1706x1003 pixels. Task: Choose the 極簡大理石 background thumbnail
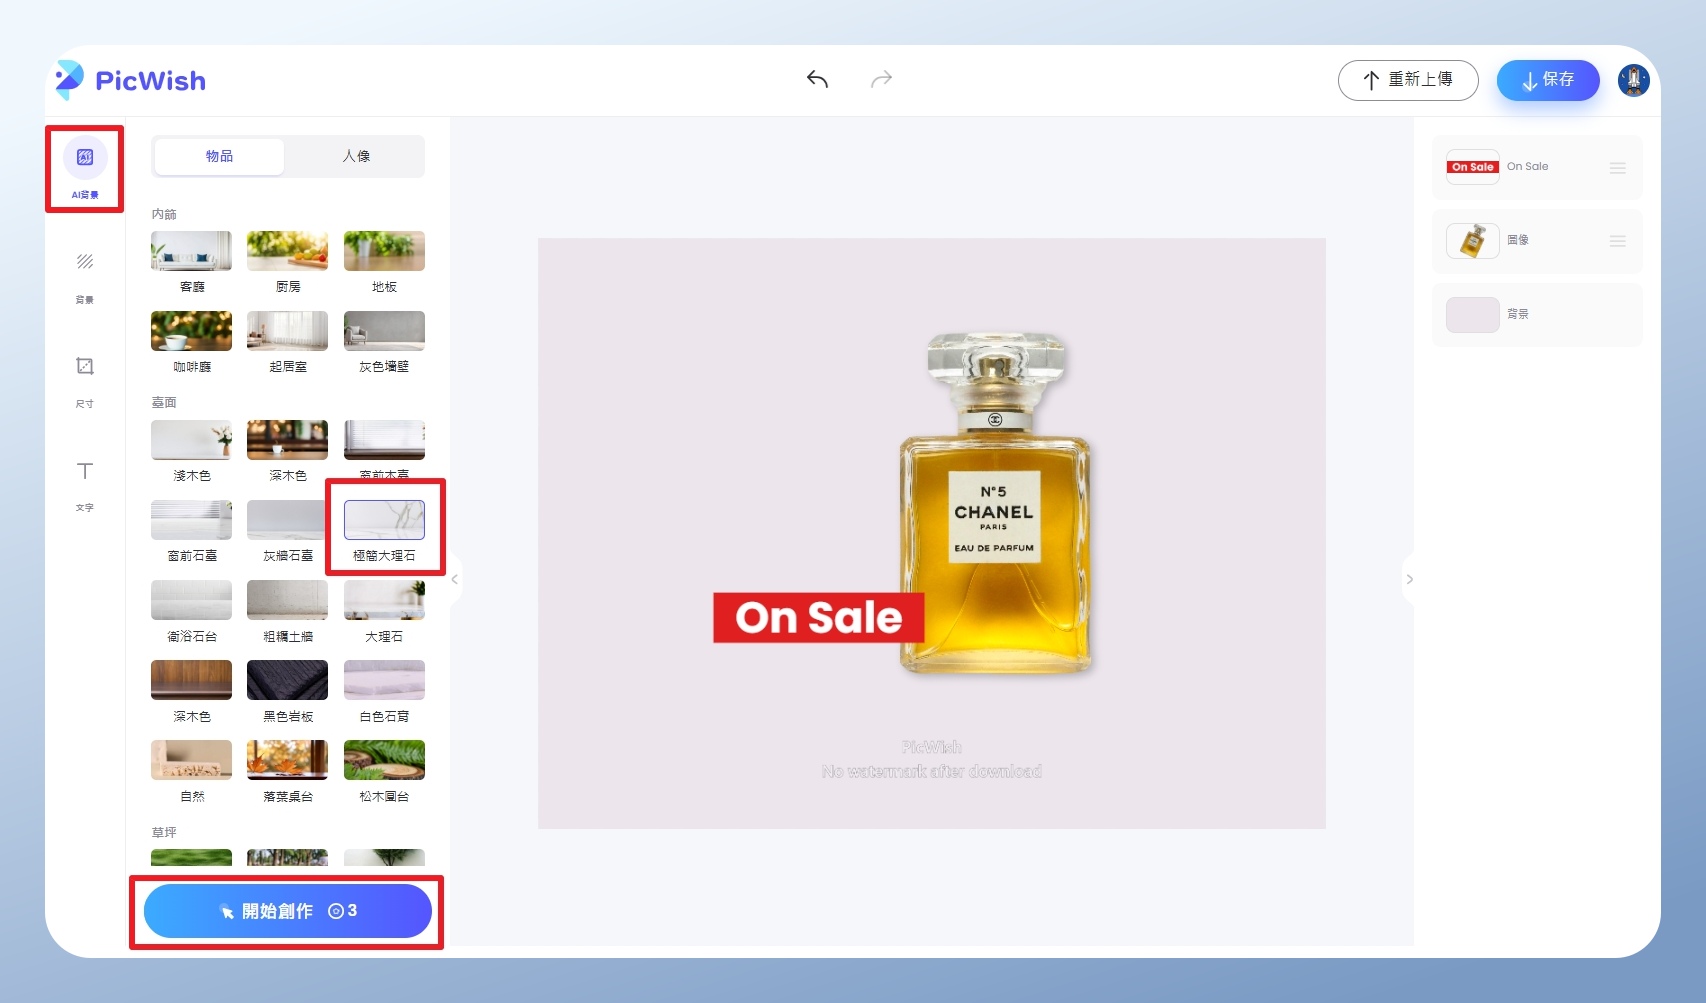pos(384,520)
